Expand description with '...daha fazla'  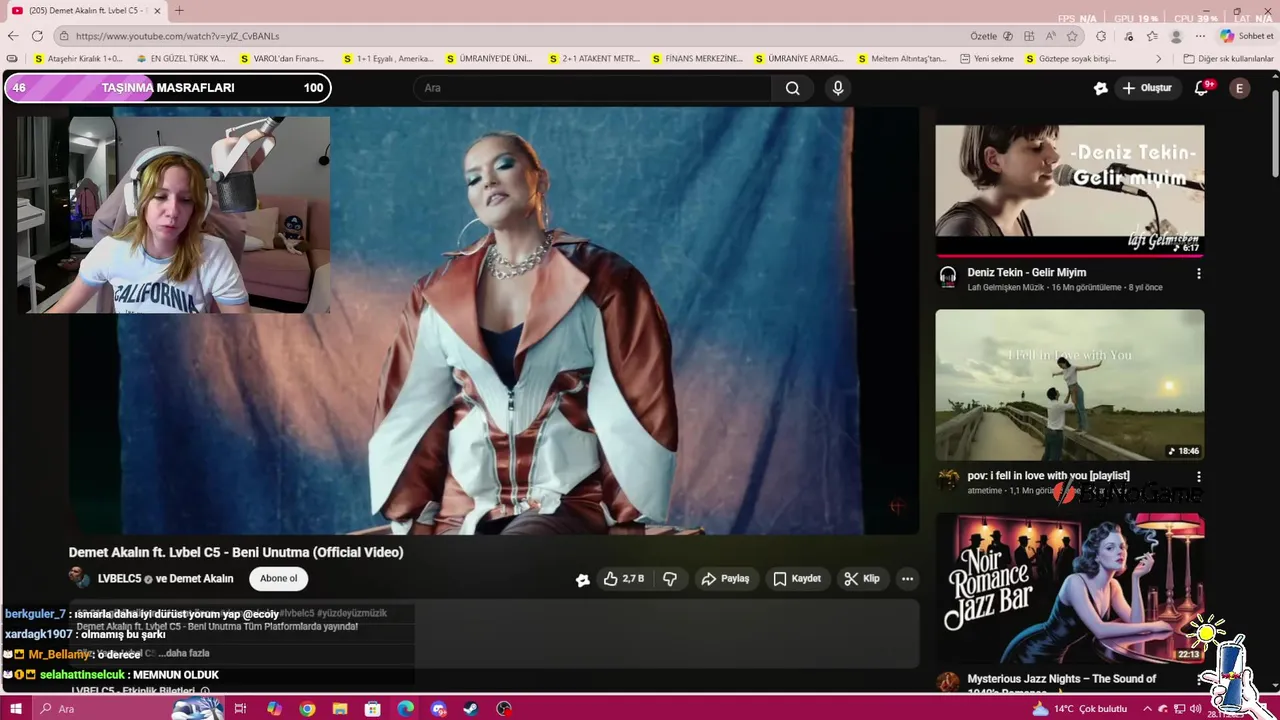[x=186, y=653]
